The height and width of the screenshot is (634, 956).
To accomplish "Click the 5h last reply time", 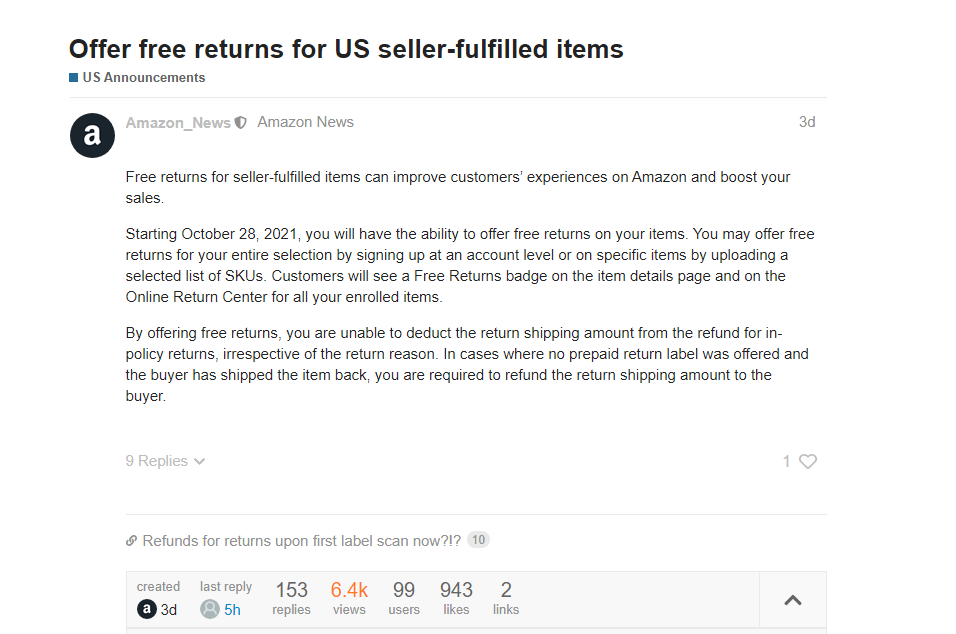I will pos(232,609).
